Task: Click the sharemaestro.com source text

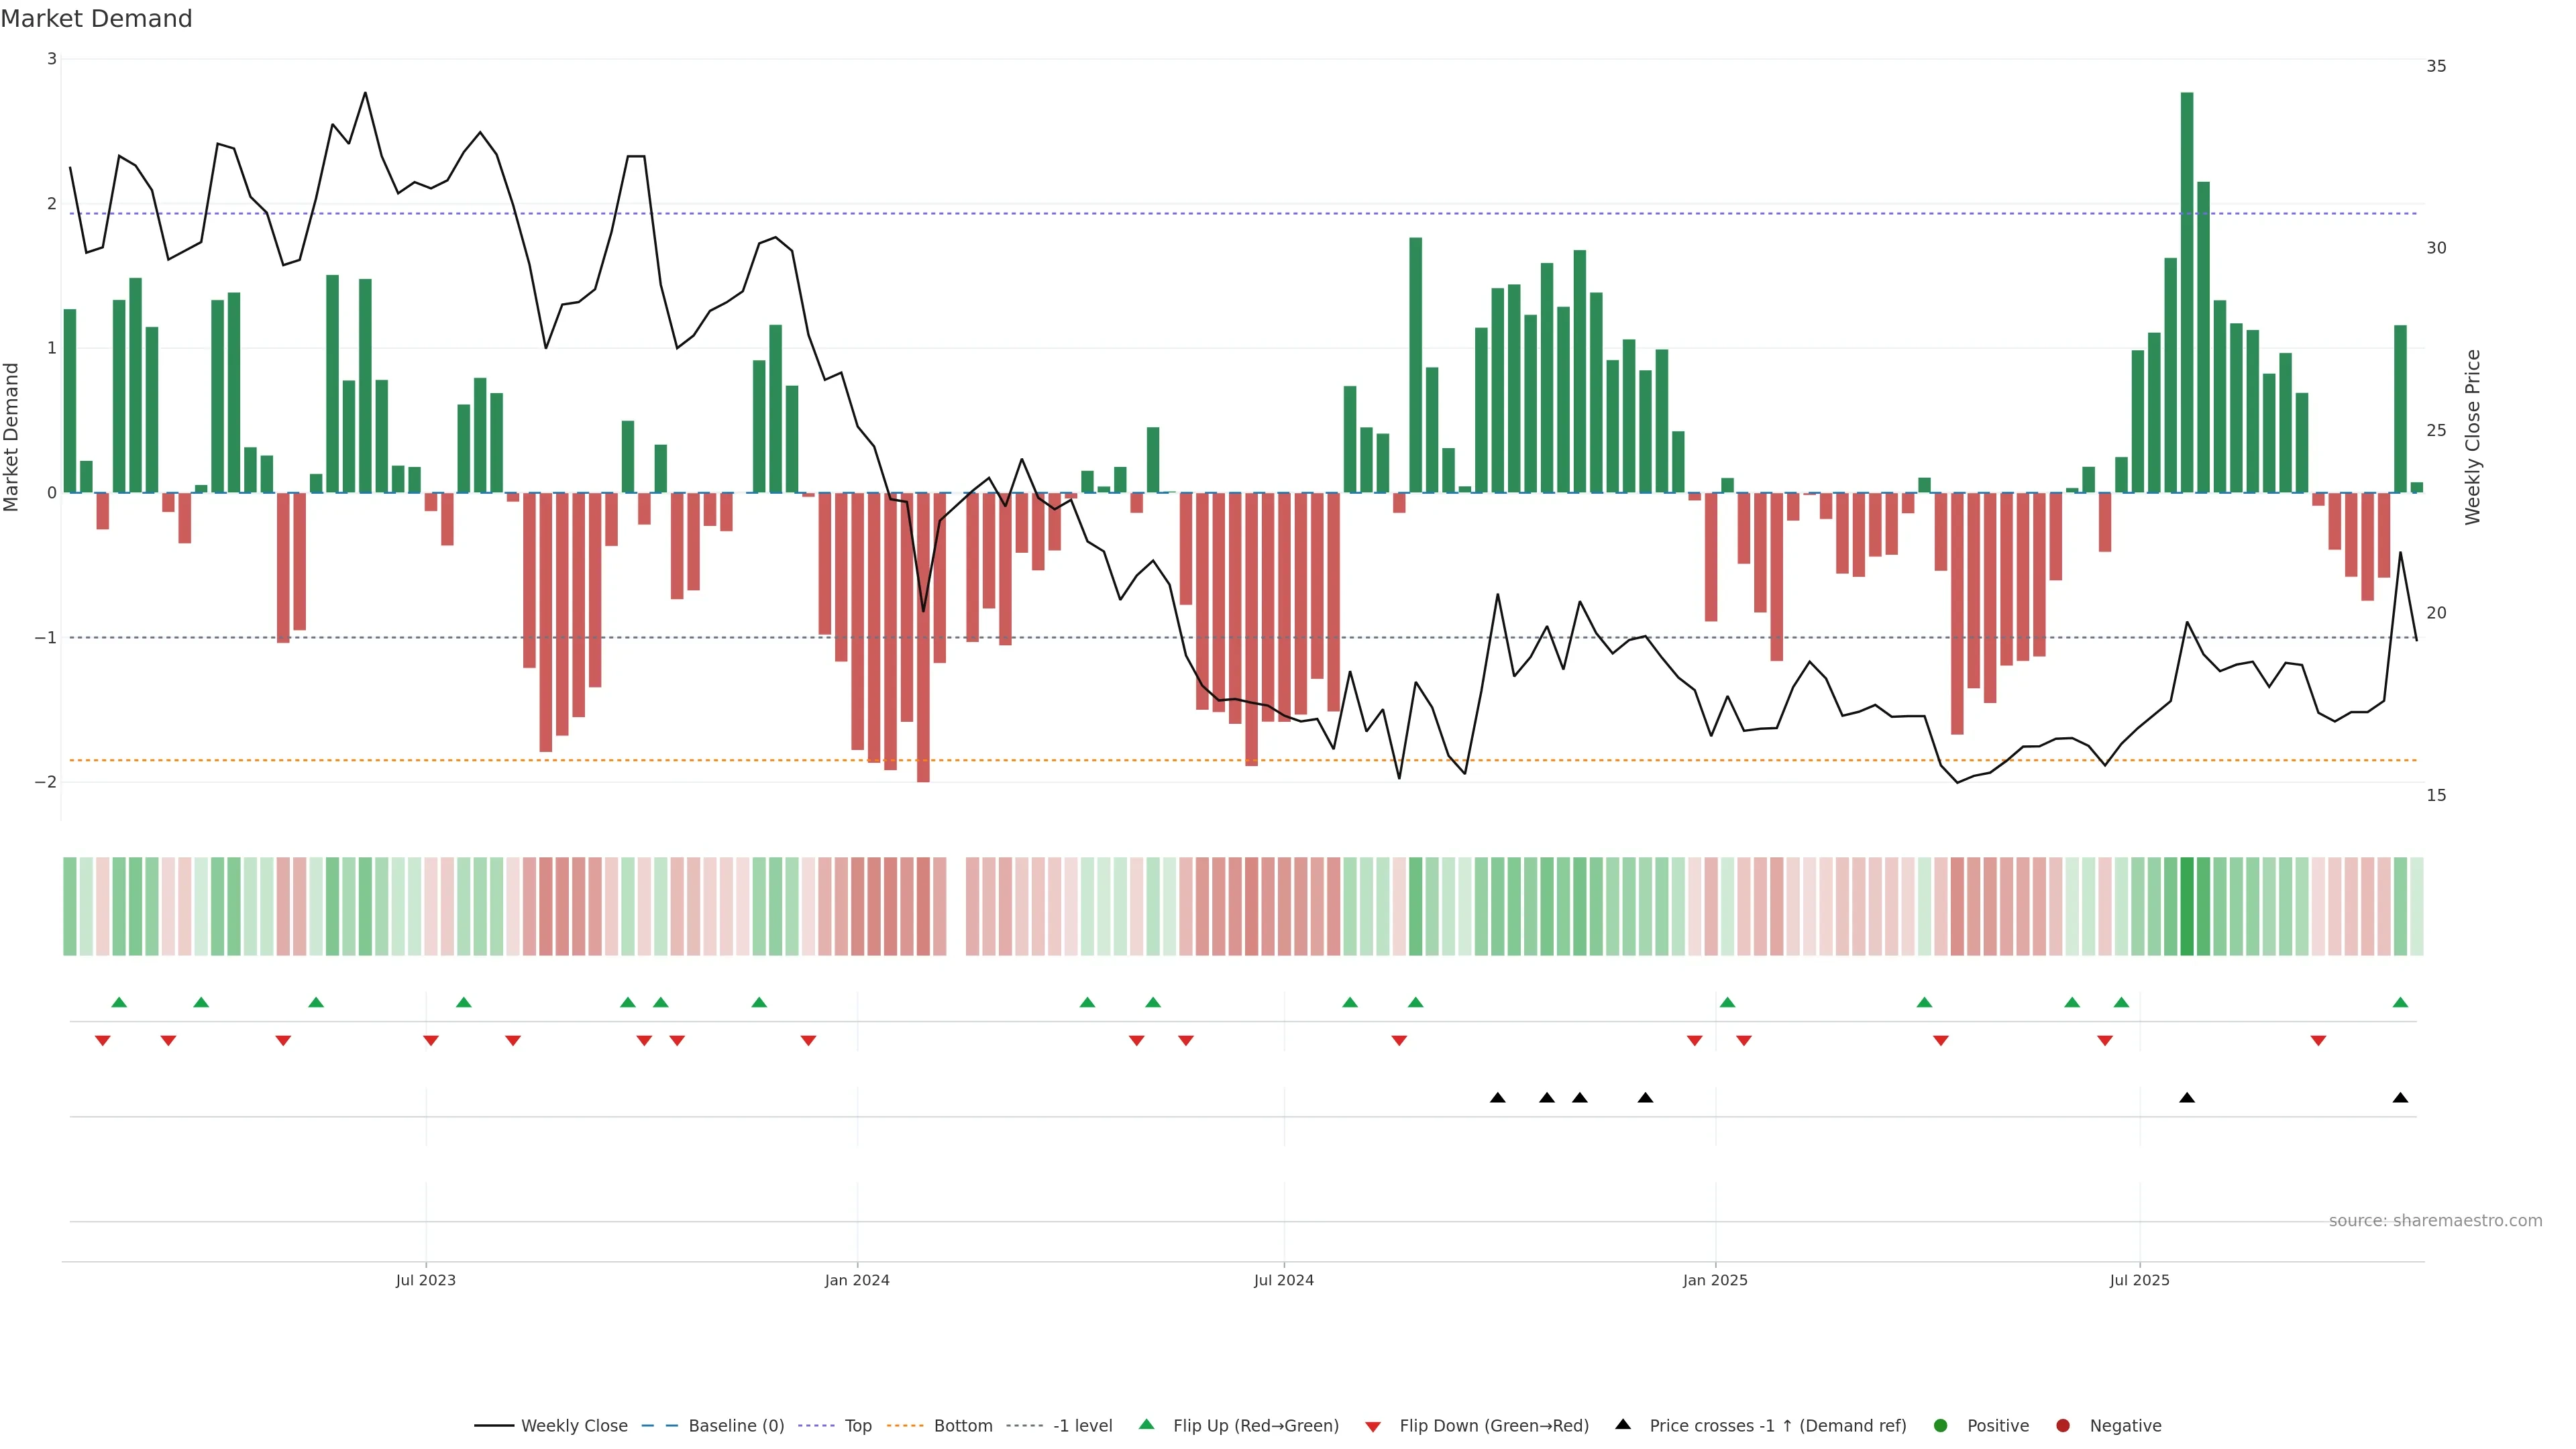Action: pyautogui.click(x=2435, y=1221)
